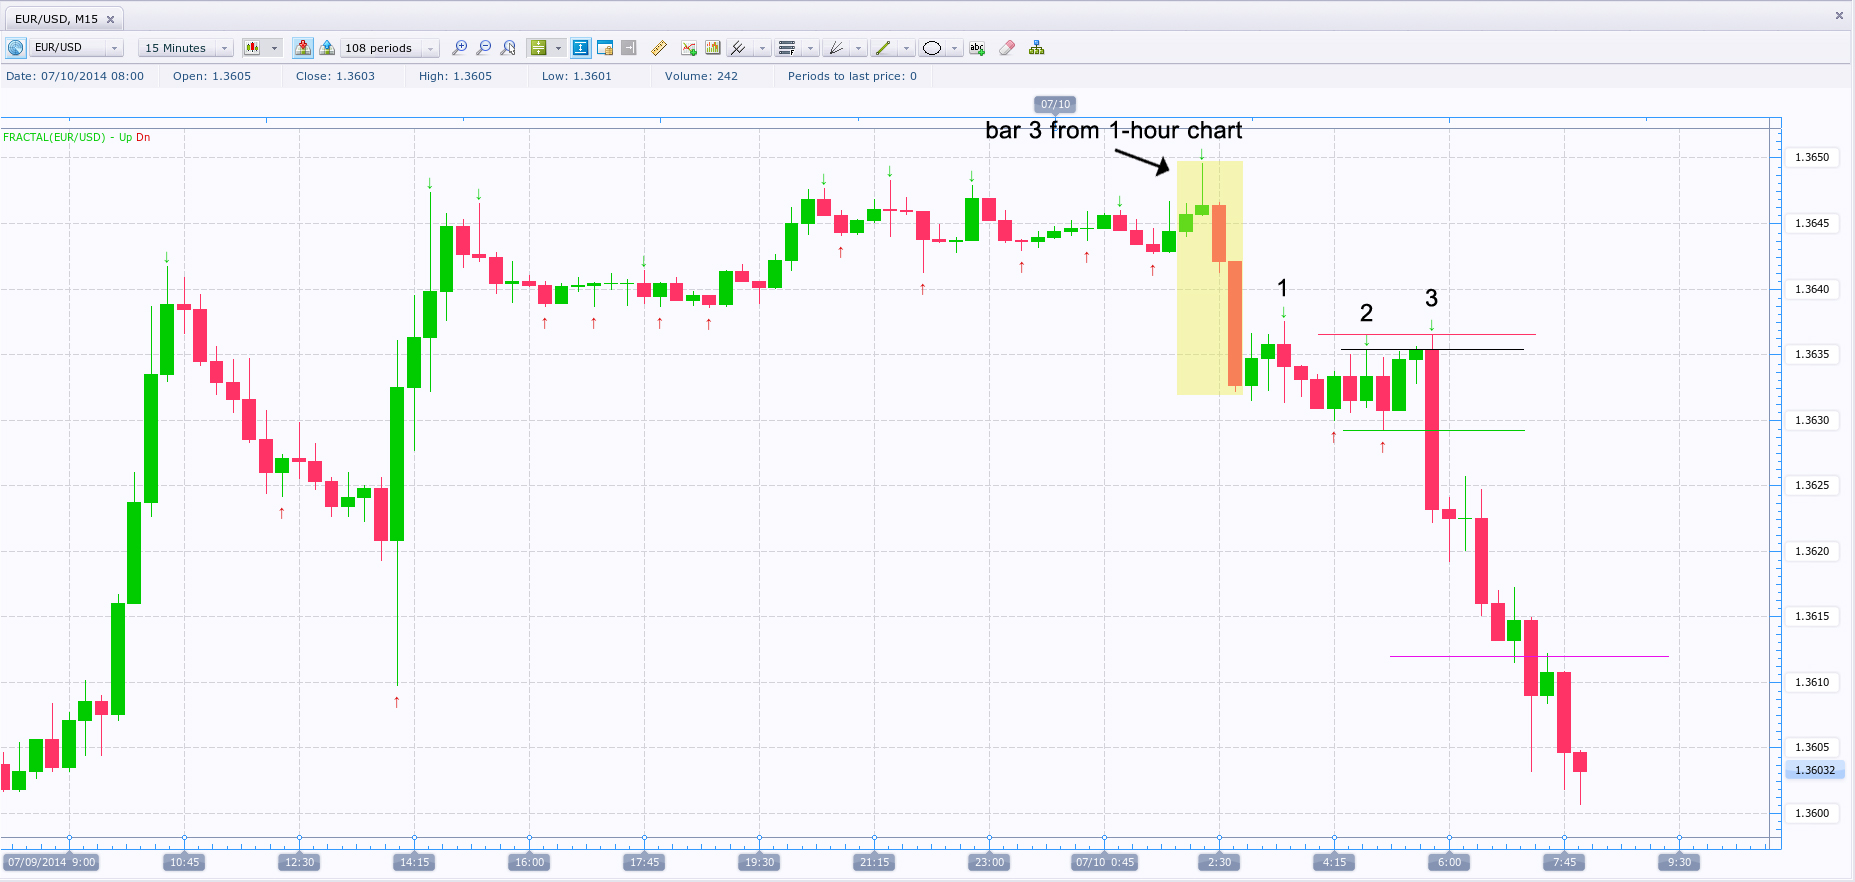Click the eraser tool icon

[1007, 48]
